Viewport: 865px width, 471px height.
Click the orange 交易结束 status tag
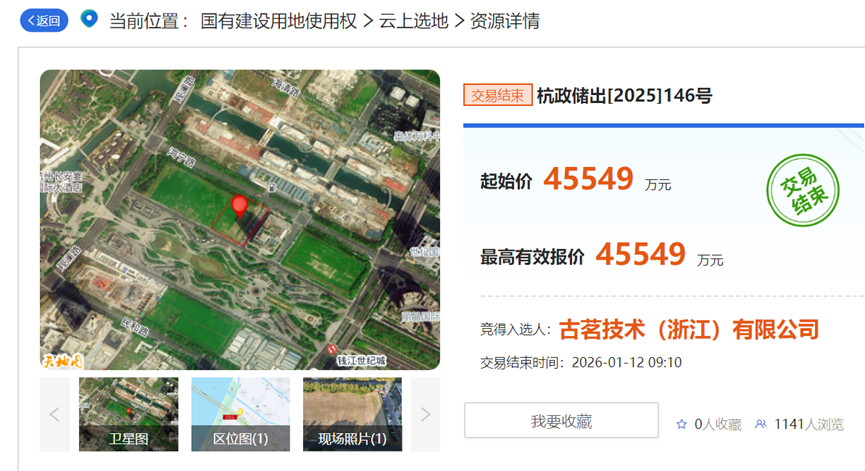(497, 96)
